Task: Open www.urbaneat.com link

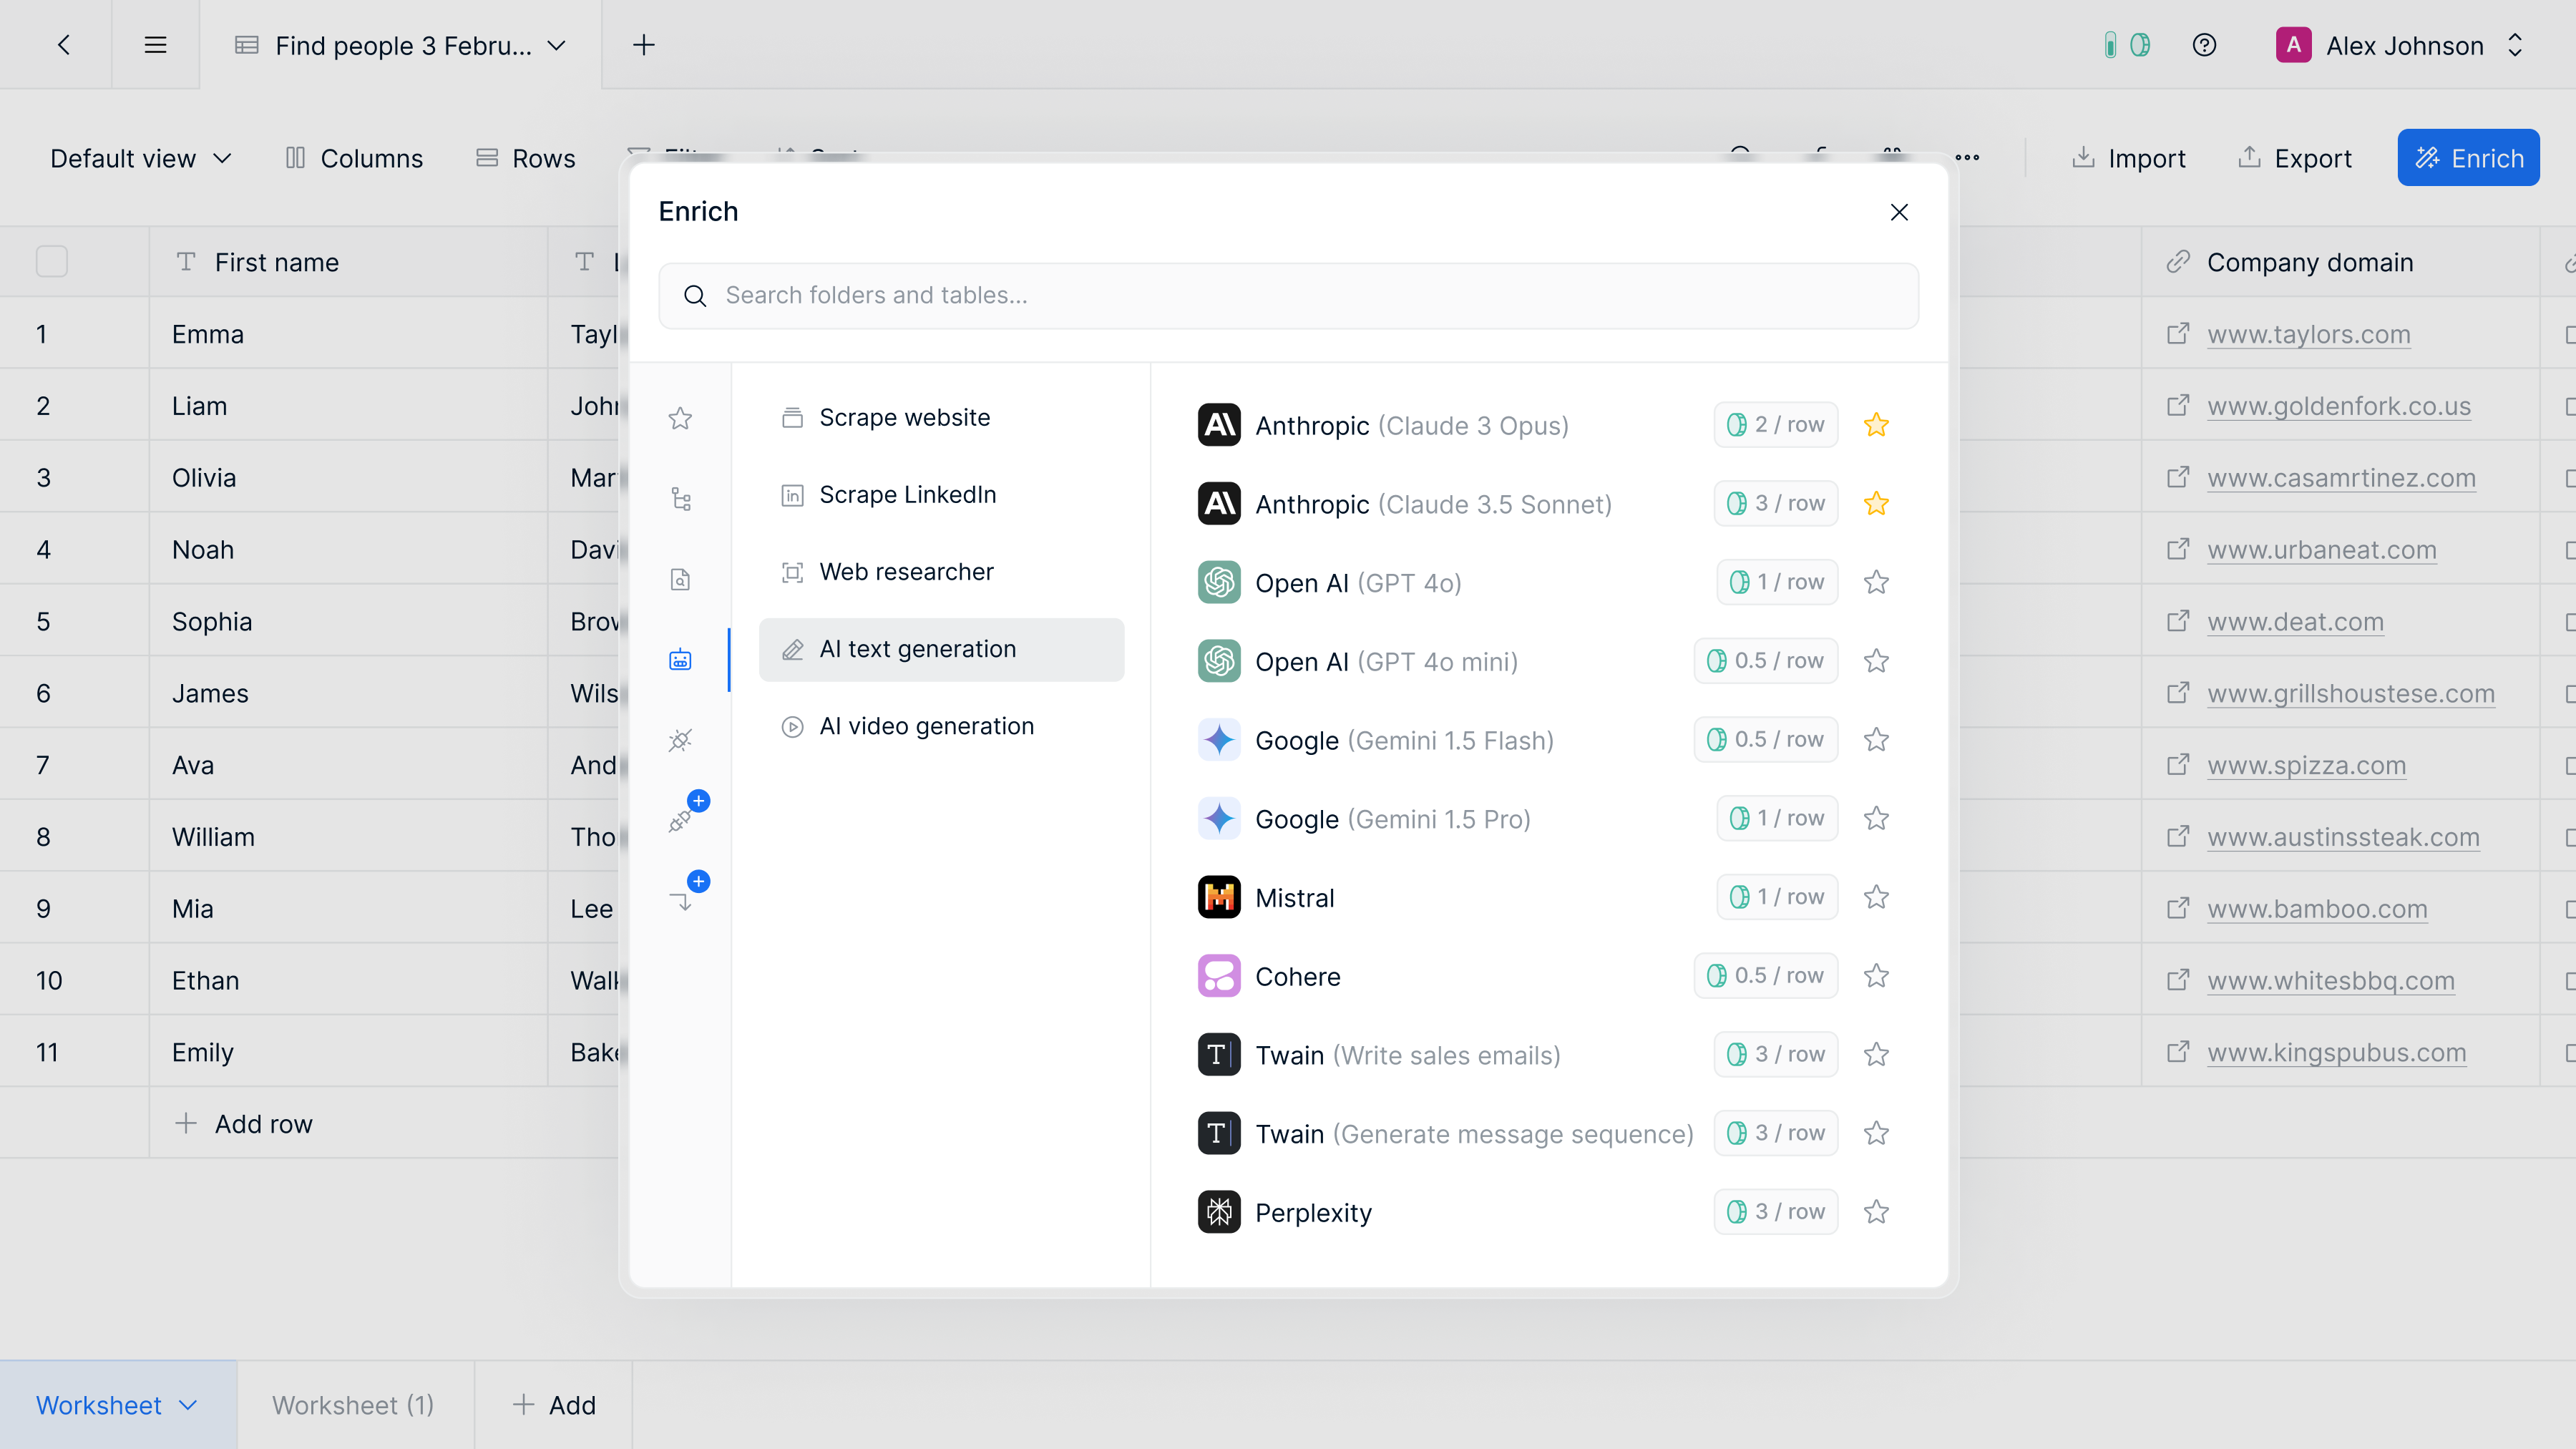Action: [2322, 550]
